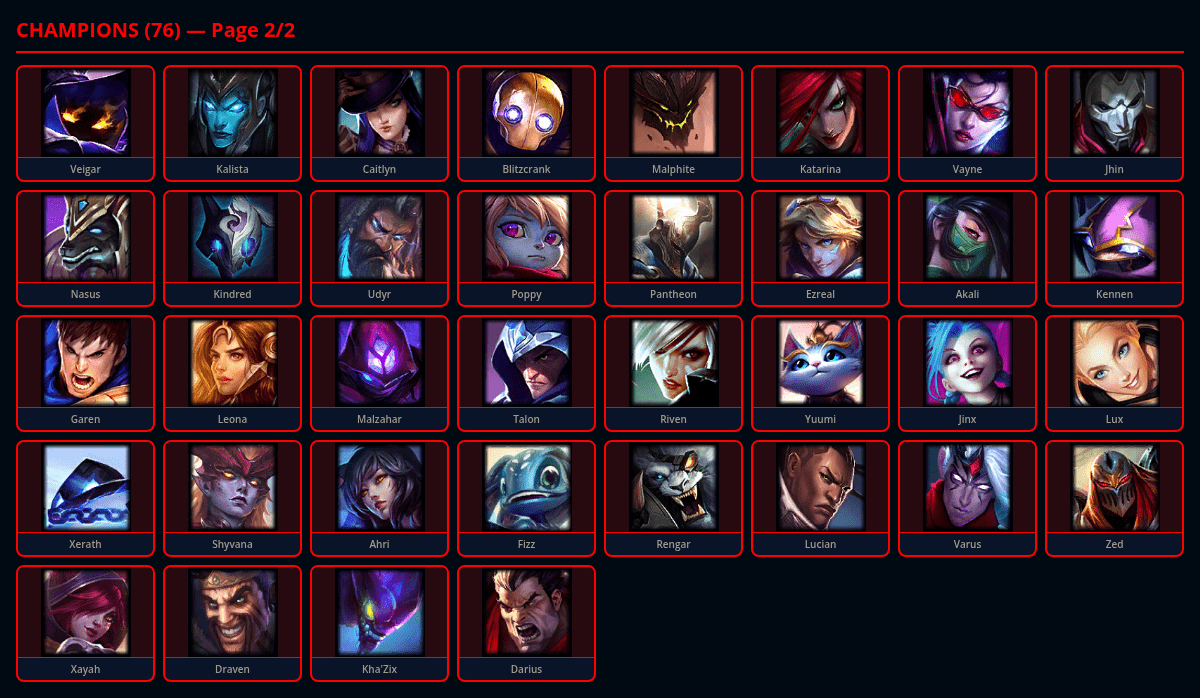Select the Veigar champion portrait

[x=86, y=112]
